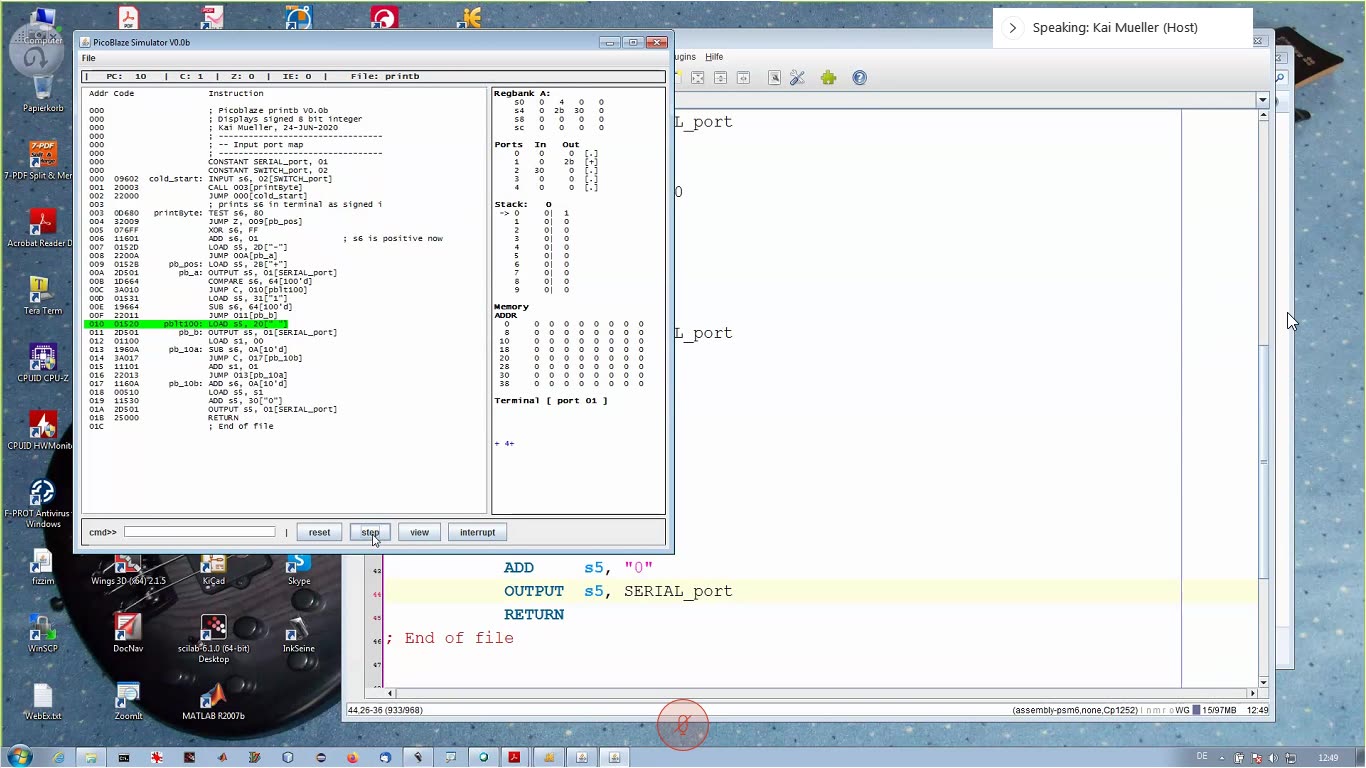Screen dimensions: 1366x768
Task: Select the WinSCP desktop icon
Action: [42, 633]
